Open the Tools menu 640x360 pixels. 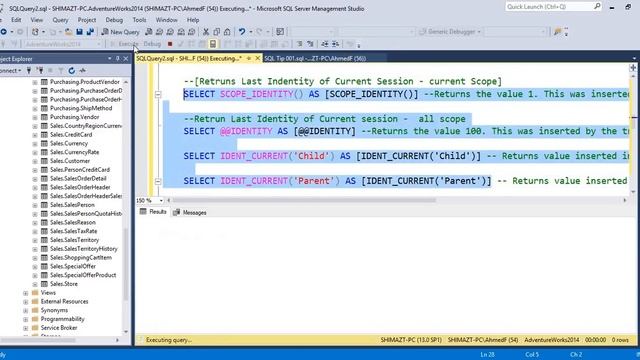coord(139,20)
